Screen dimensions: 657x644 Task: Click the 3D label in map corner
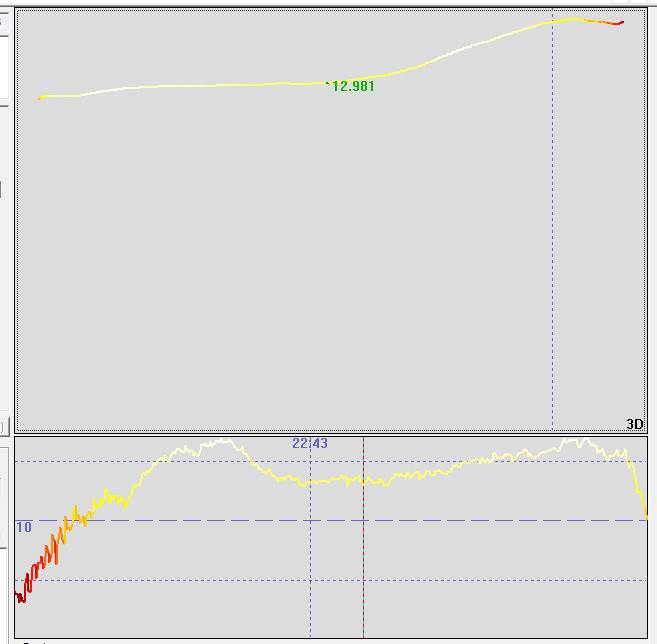click(x=634, y=424)
